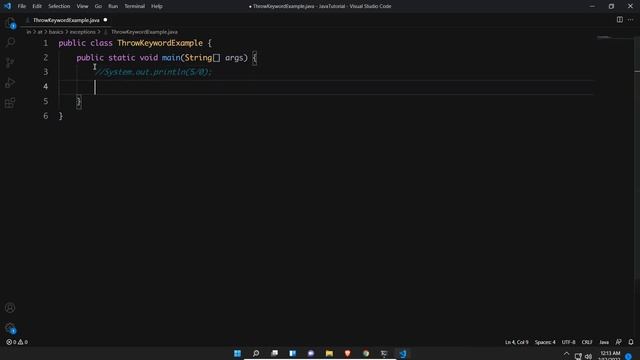This screenshot has width=640, height=360.
Task: Open the feedback icon in status bar
Action: coord(618,342)
